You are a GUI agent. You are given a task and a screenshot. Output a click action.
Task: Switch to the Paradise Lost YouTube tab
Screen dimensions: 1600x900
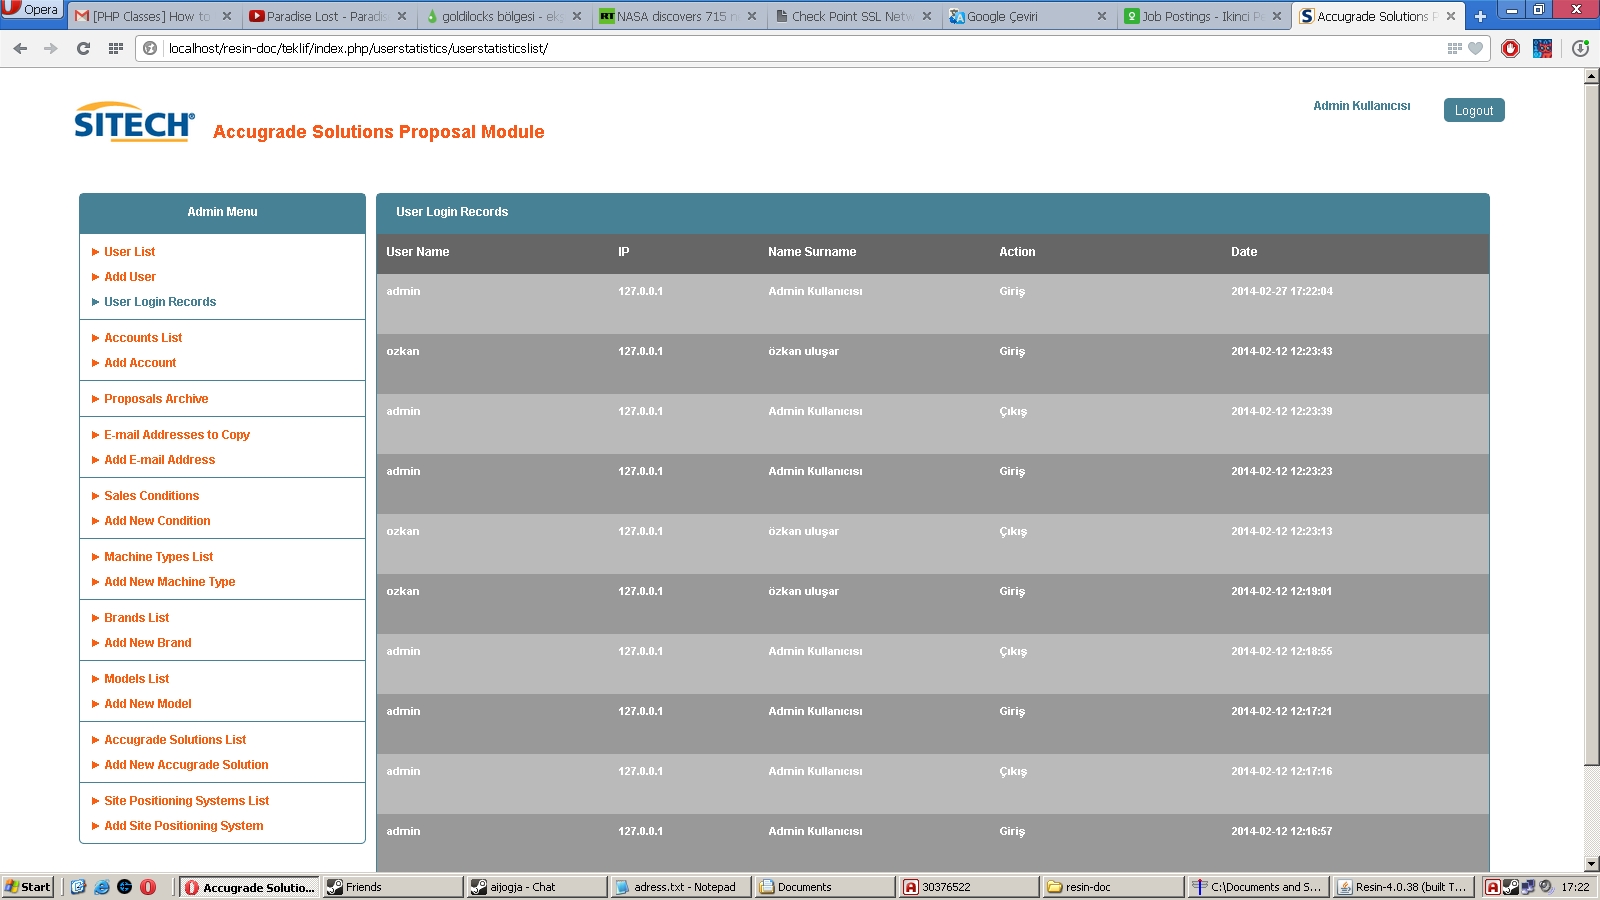coord(327,16)
